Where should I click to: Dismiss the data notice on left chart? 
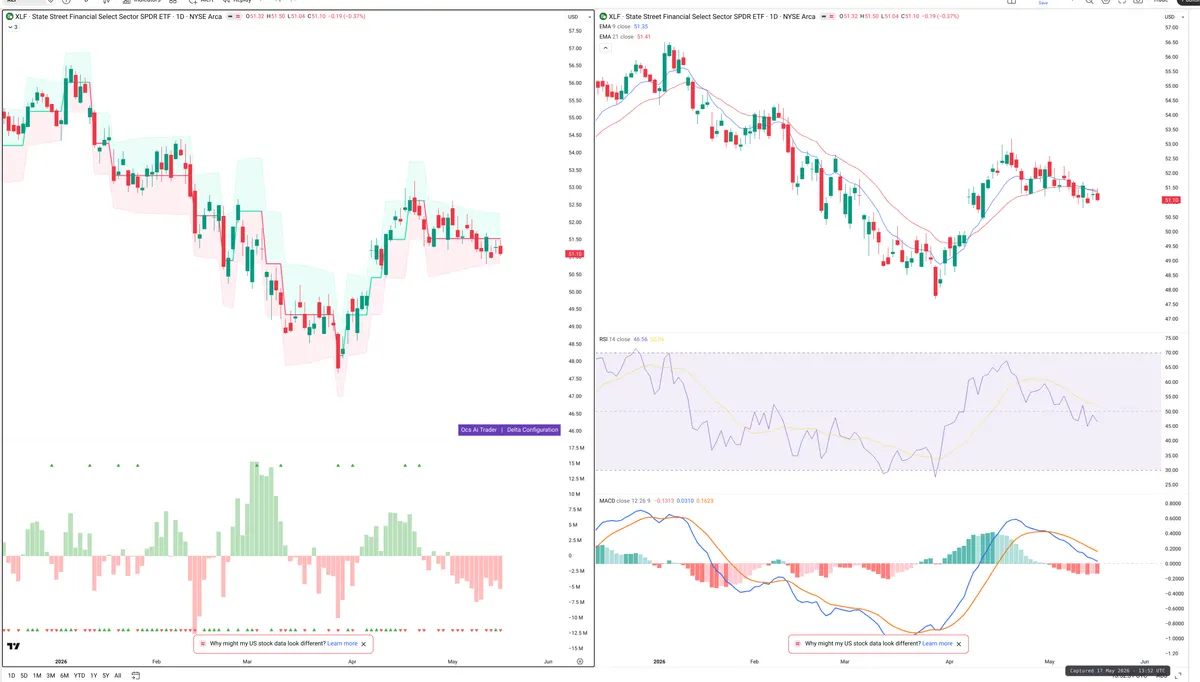click(364, 644)
